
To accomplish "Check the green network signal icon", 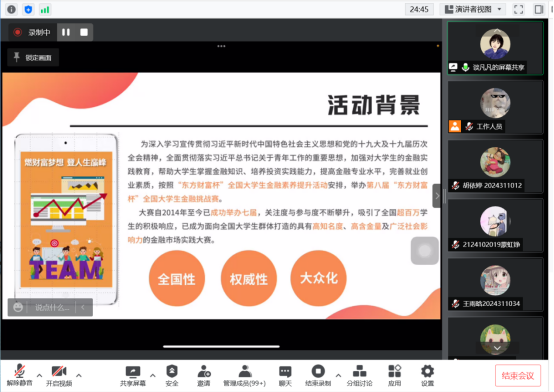I will click(45, 9).
